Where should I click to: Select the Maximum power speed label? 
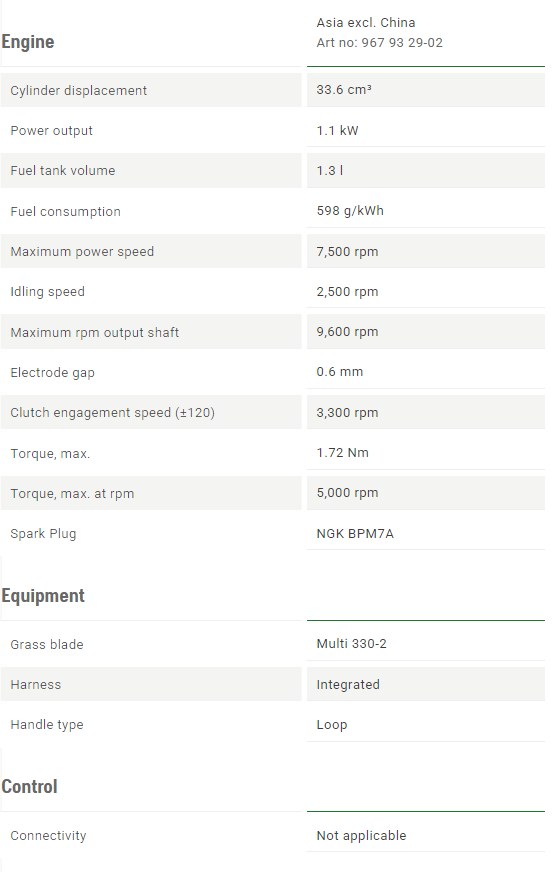[82, 251]
